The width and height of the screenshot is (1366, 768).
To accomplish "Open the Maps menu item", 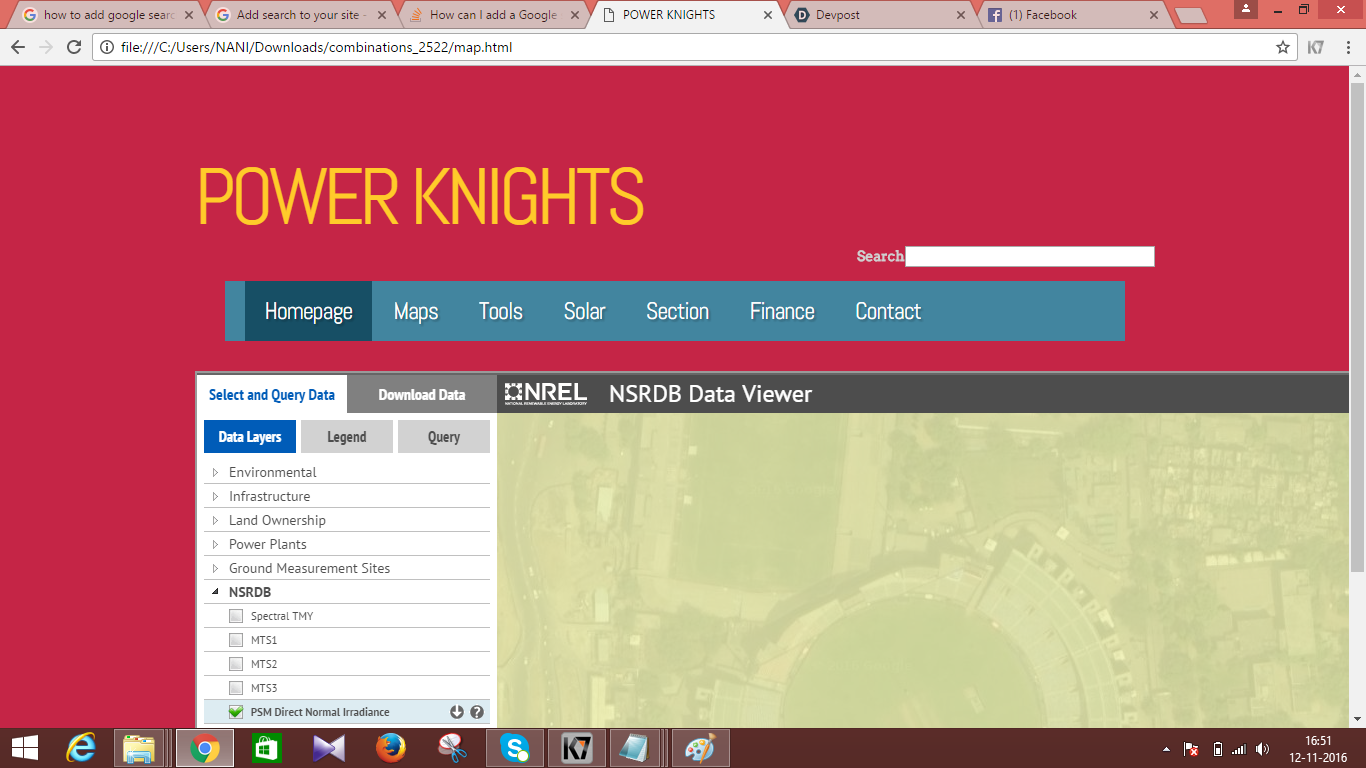I will (x=416, y=311).
